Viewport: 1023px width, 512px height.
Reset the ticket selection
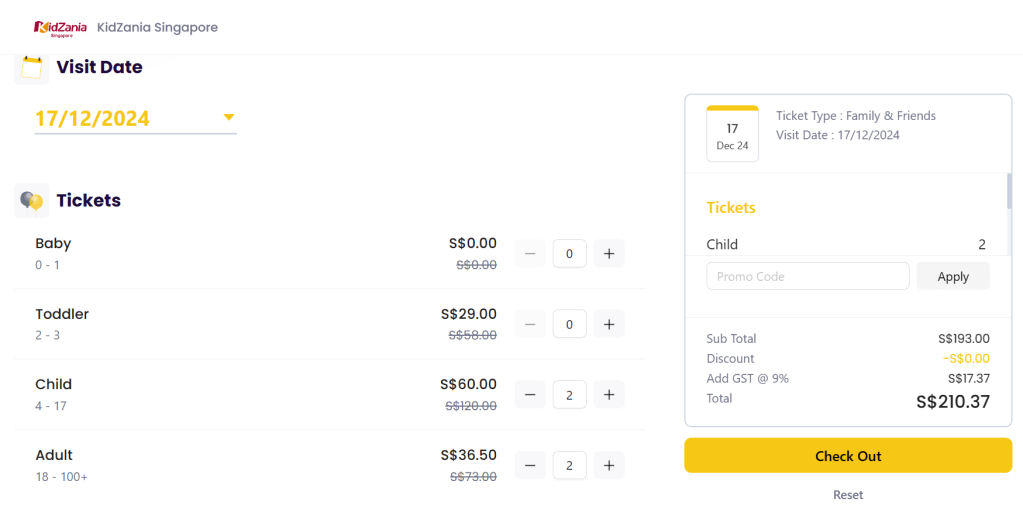848,495
